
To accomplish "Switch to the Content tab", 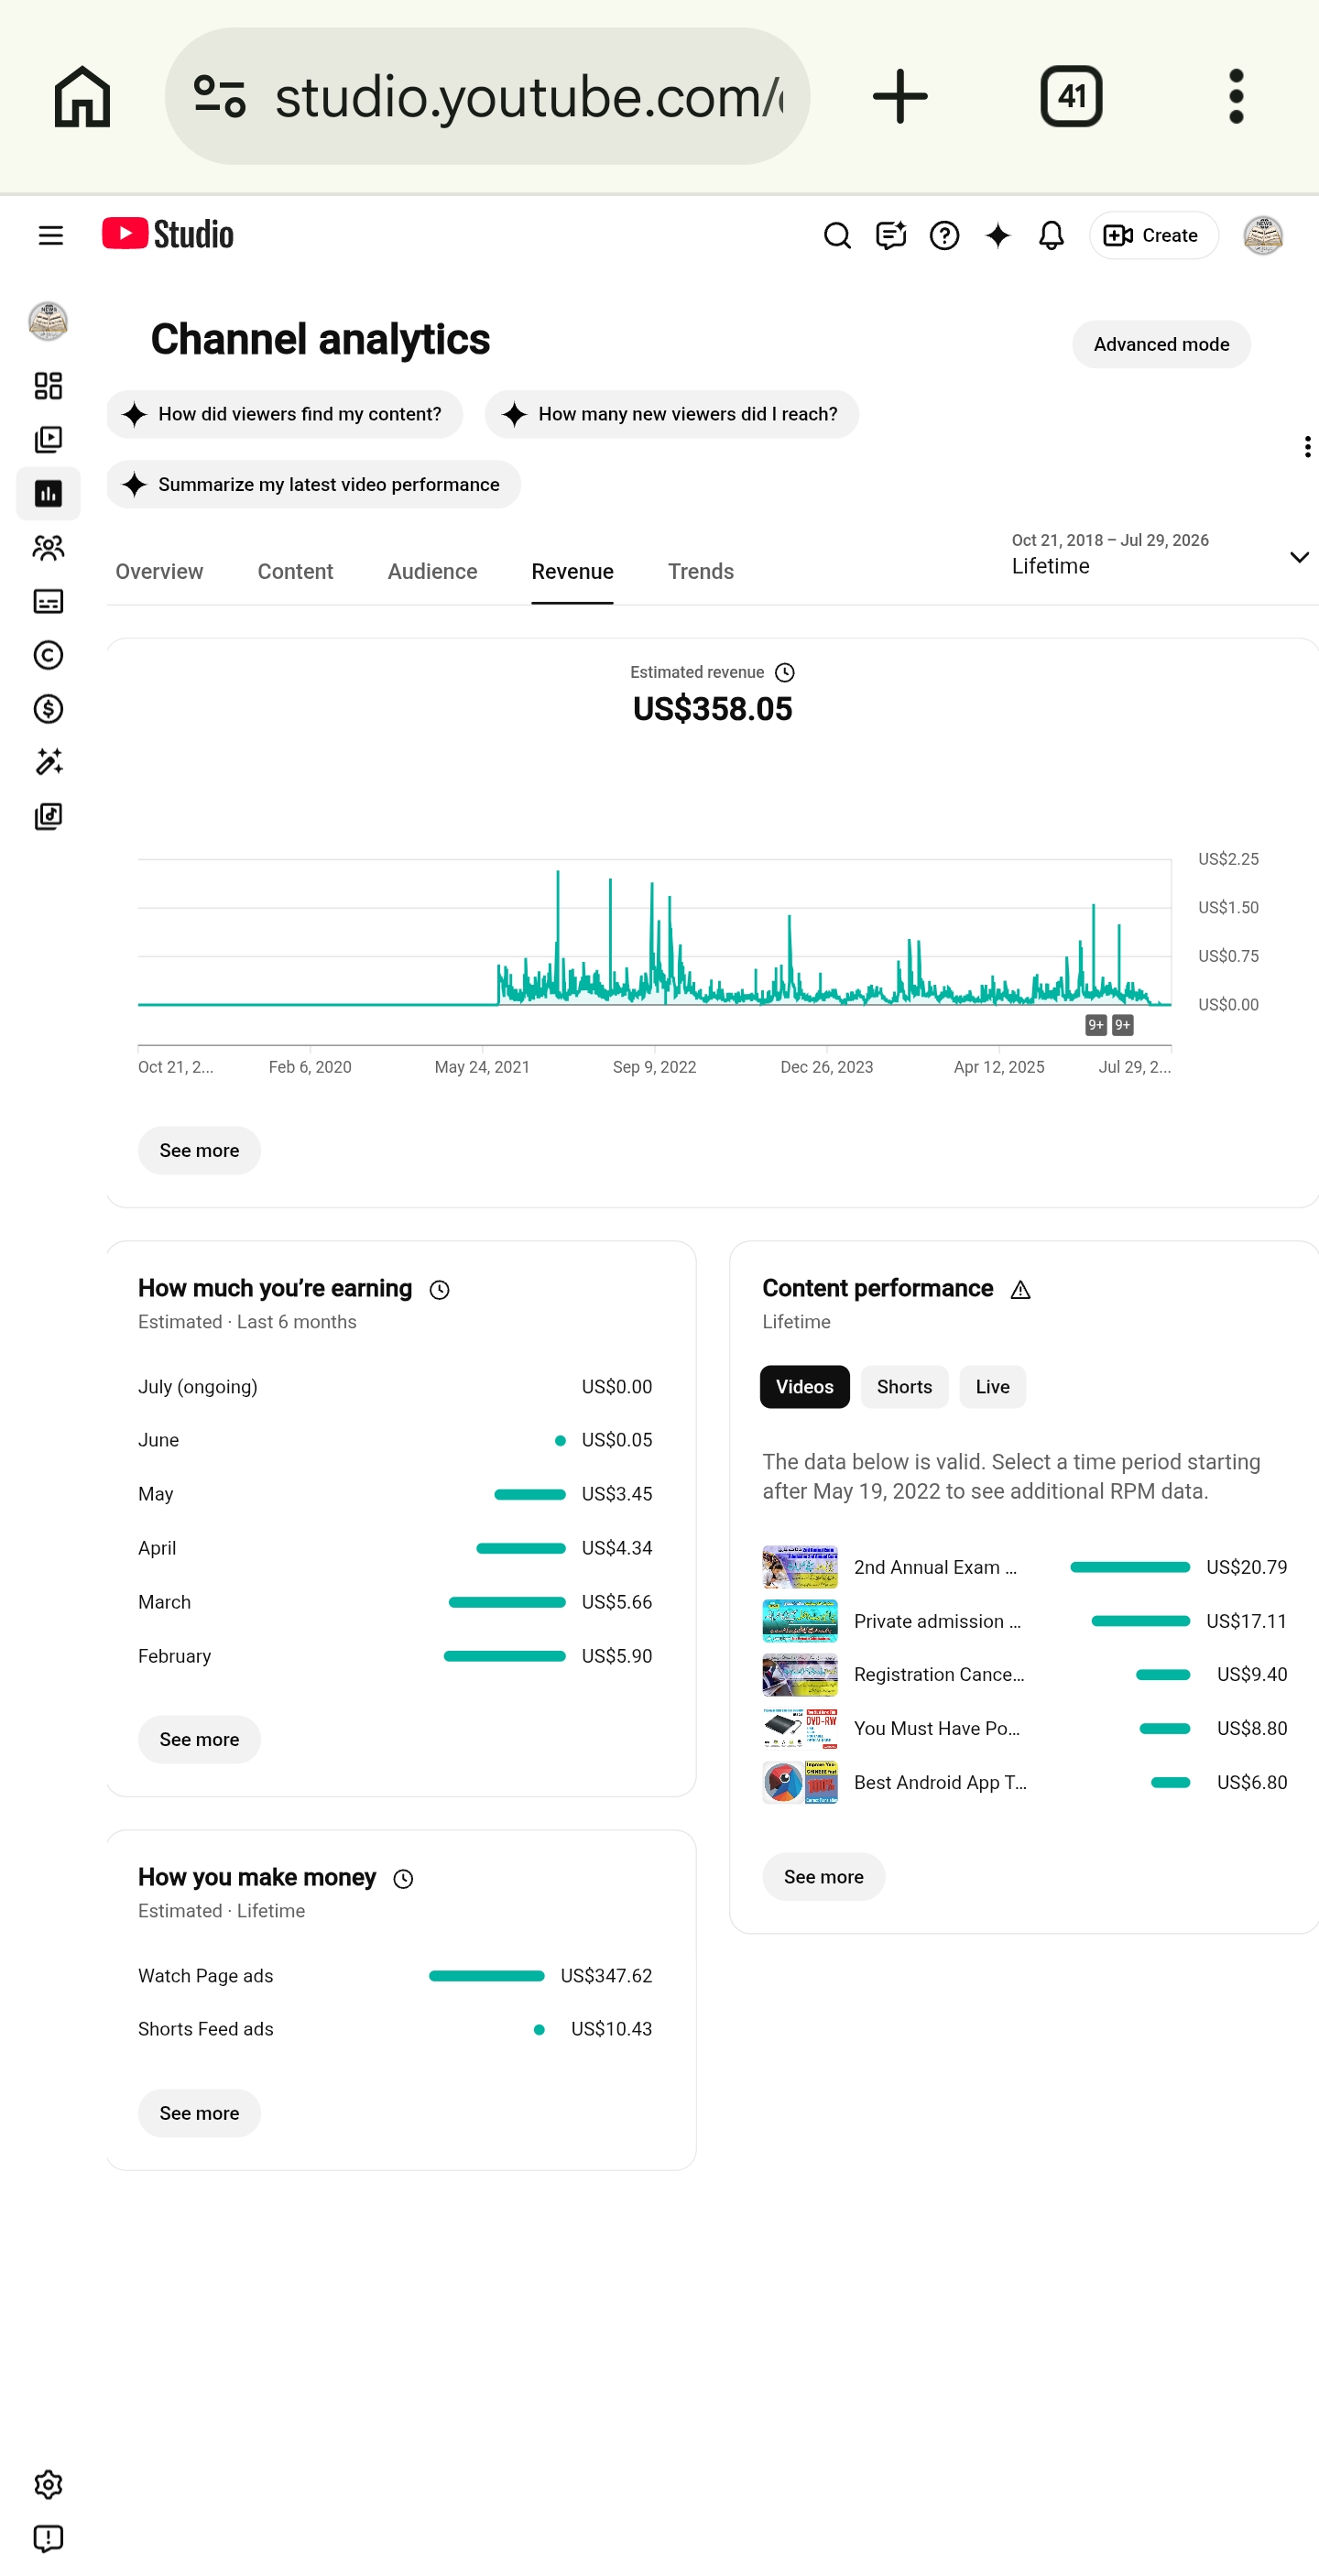I will (295, 572).
